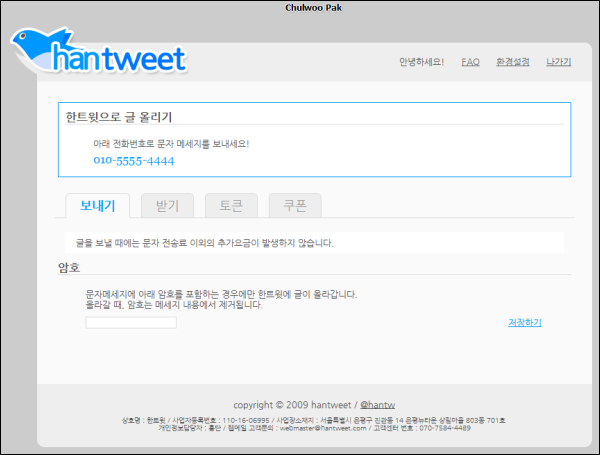Open 환경설정 settings link

tap(513, 62)
